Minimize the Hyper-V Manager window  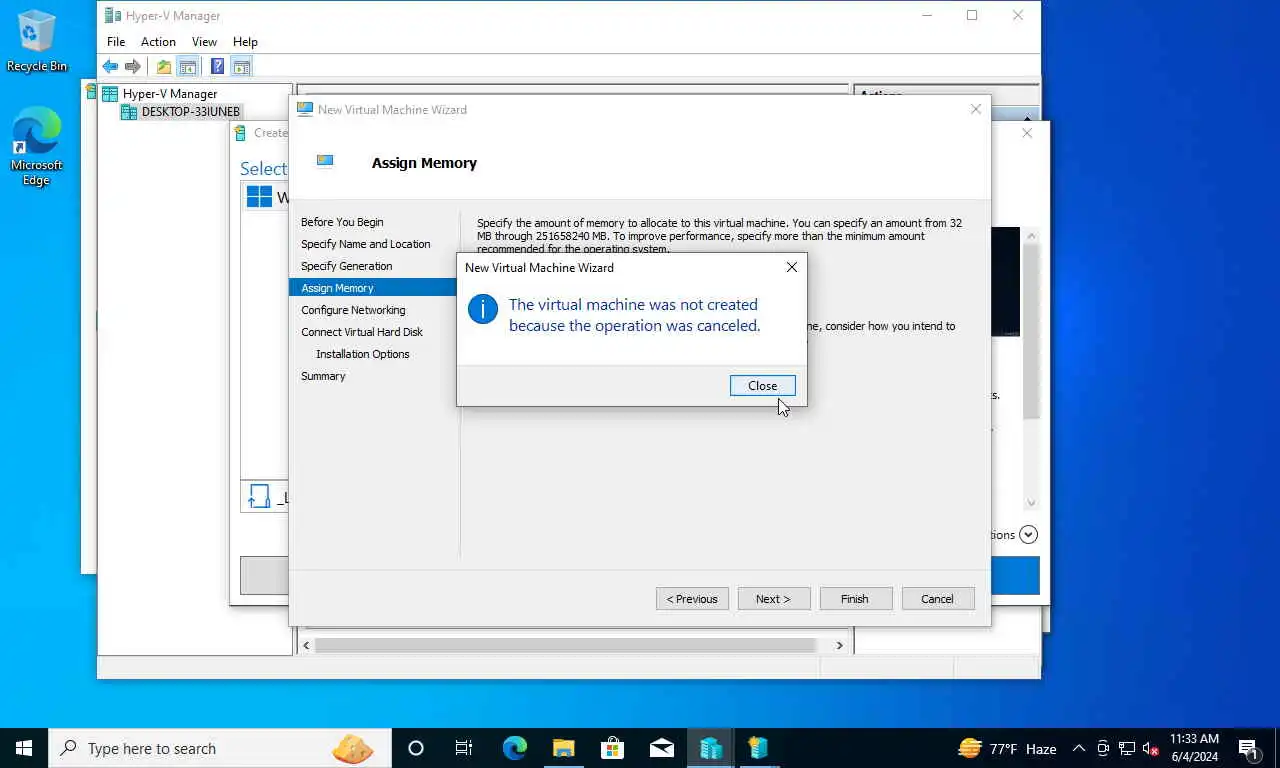tap(926, 15)
